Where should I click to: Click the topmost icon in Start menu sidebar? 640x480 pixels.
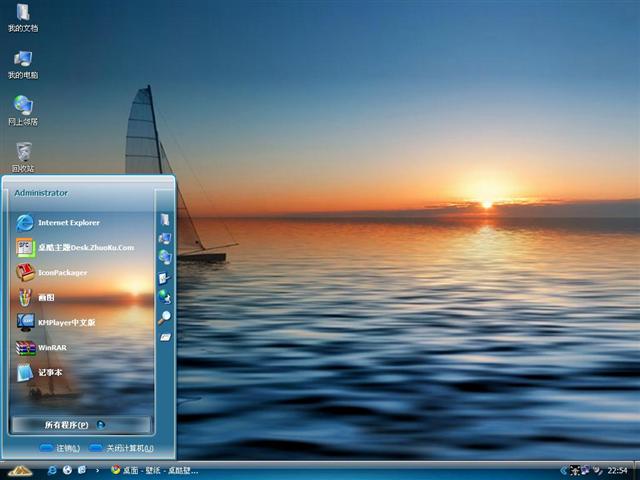click(165, 220)
